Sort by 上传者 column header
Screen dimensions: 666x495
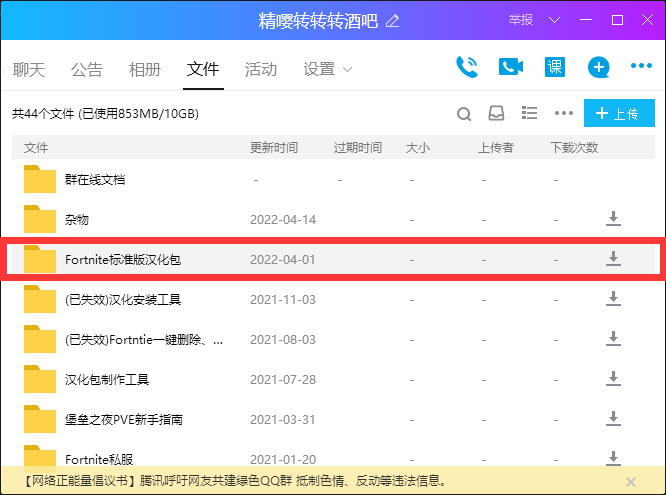tap(496, 147)
